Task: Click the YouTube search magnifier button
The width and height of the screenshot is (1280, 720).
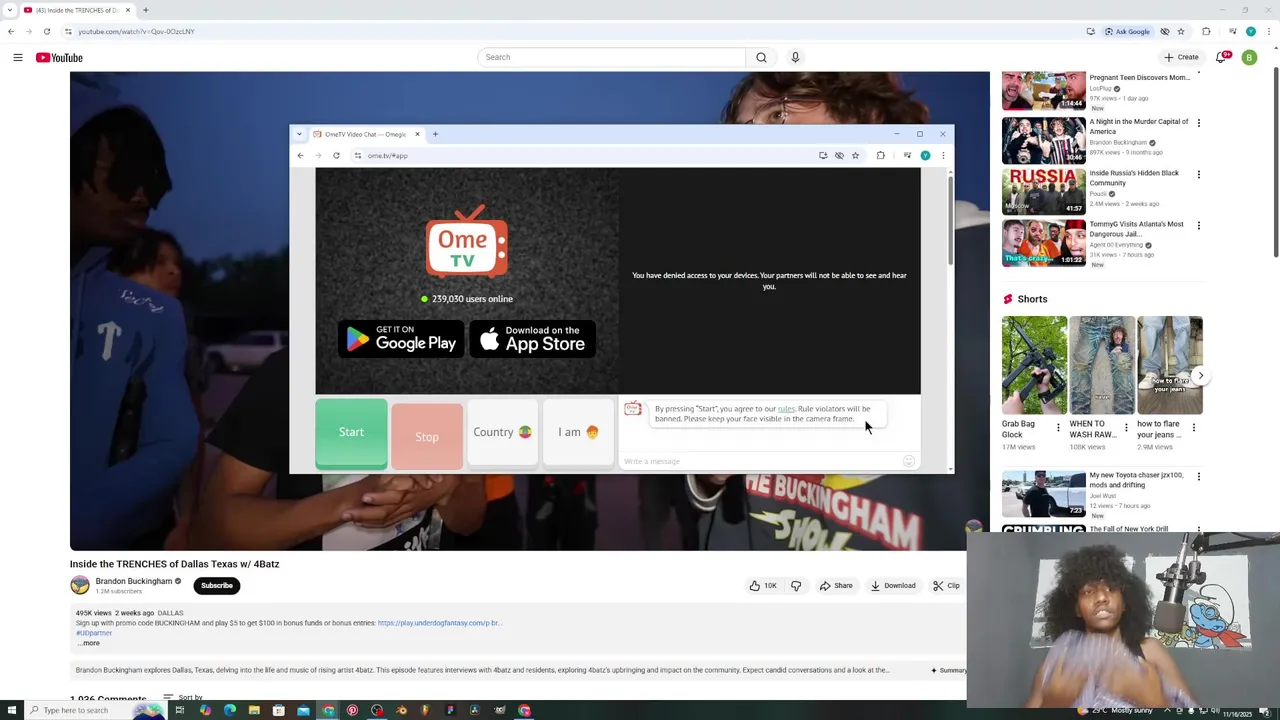Action: coord(761,57)
